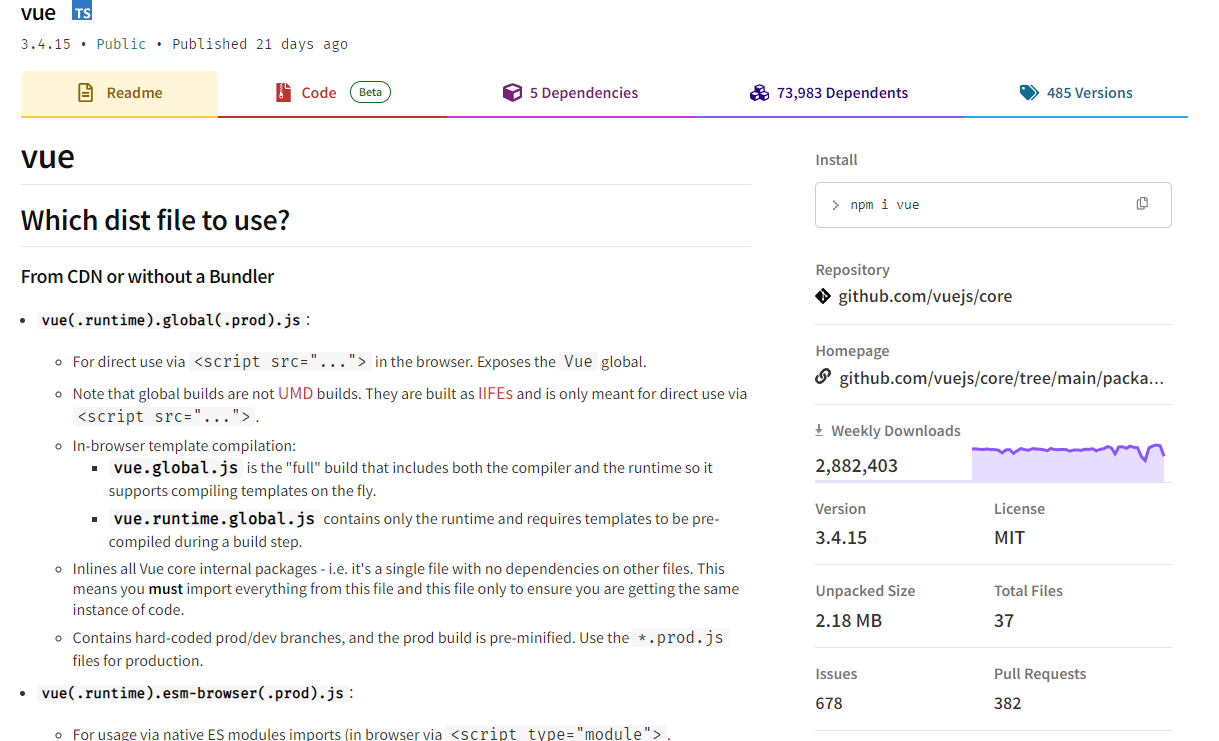Click the 2,882,403 downloads count
This screenshot has height=741, width=1219.
[x=856, y=466]
